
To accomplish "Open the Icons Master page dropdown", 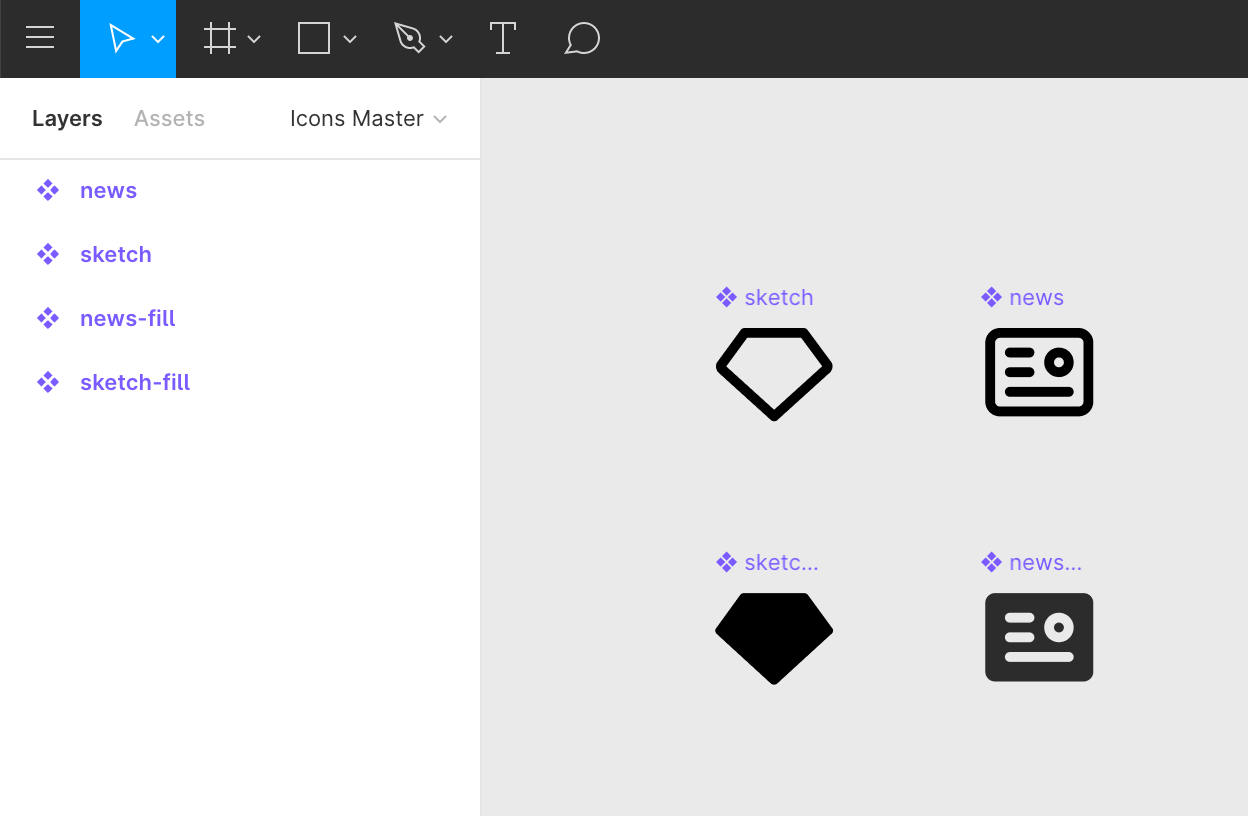I will (368, 119).
